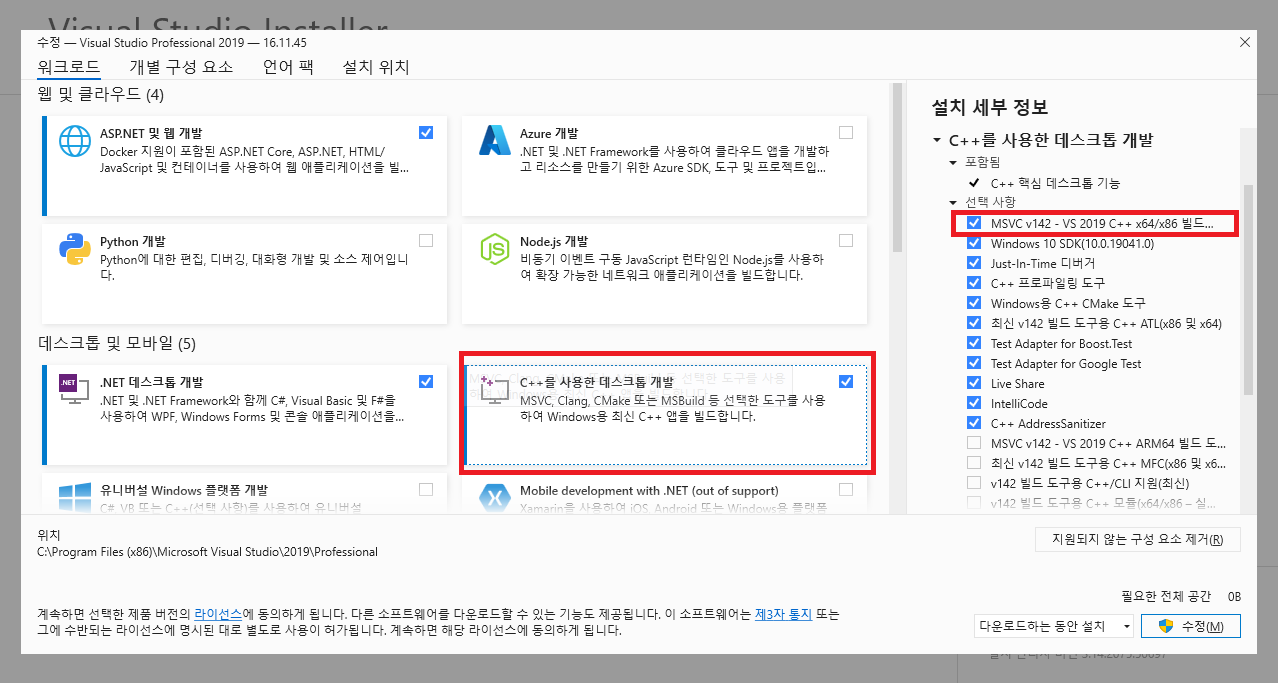Open 다운로드하는 동안 설치 dropdown

[x=1054, y=626]
